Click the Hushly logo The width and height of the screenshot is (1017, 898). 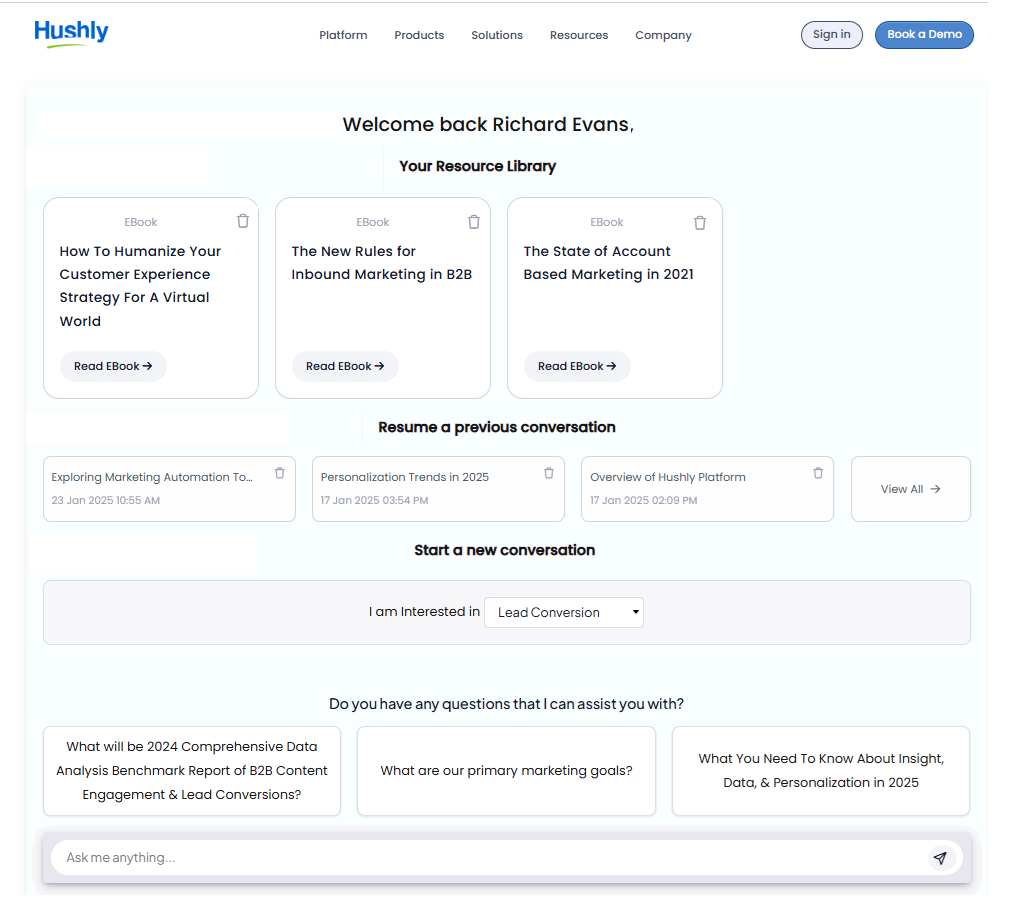pos(71,32)
